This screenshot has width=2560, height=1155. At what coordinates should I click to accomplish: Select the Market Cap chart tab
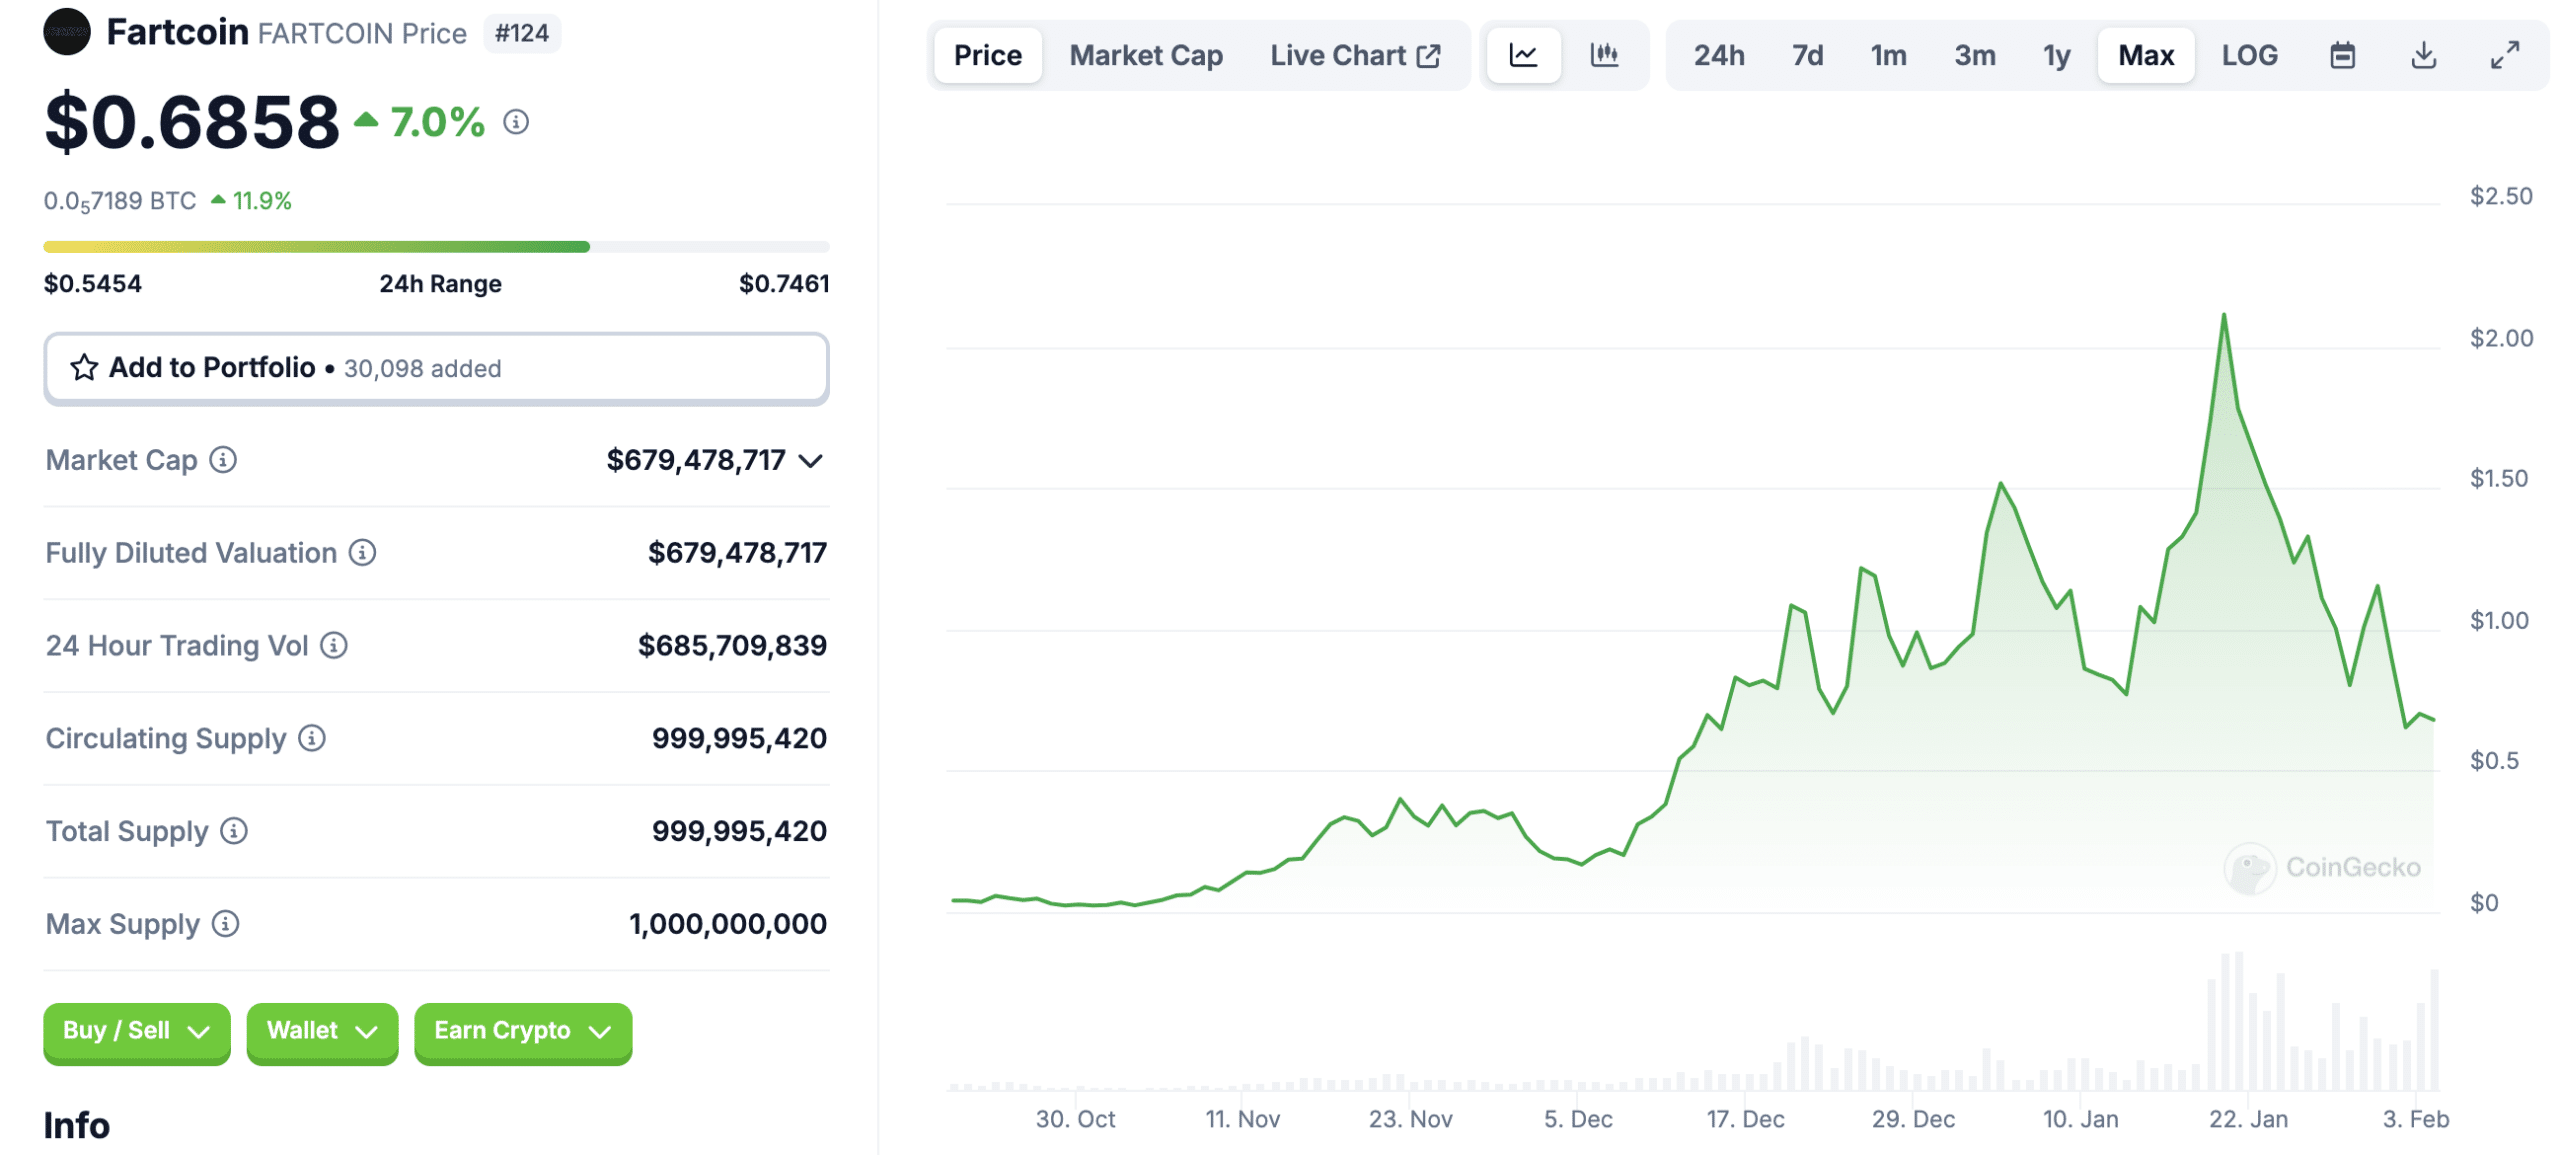(1146, 55)
